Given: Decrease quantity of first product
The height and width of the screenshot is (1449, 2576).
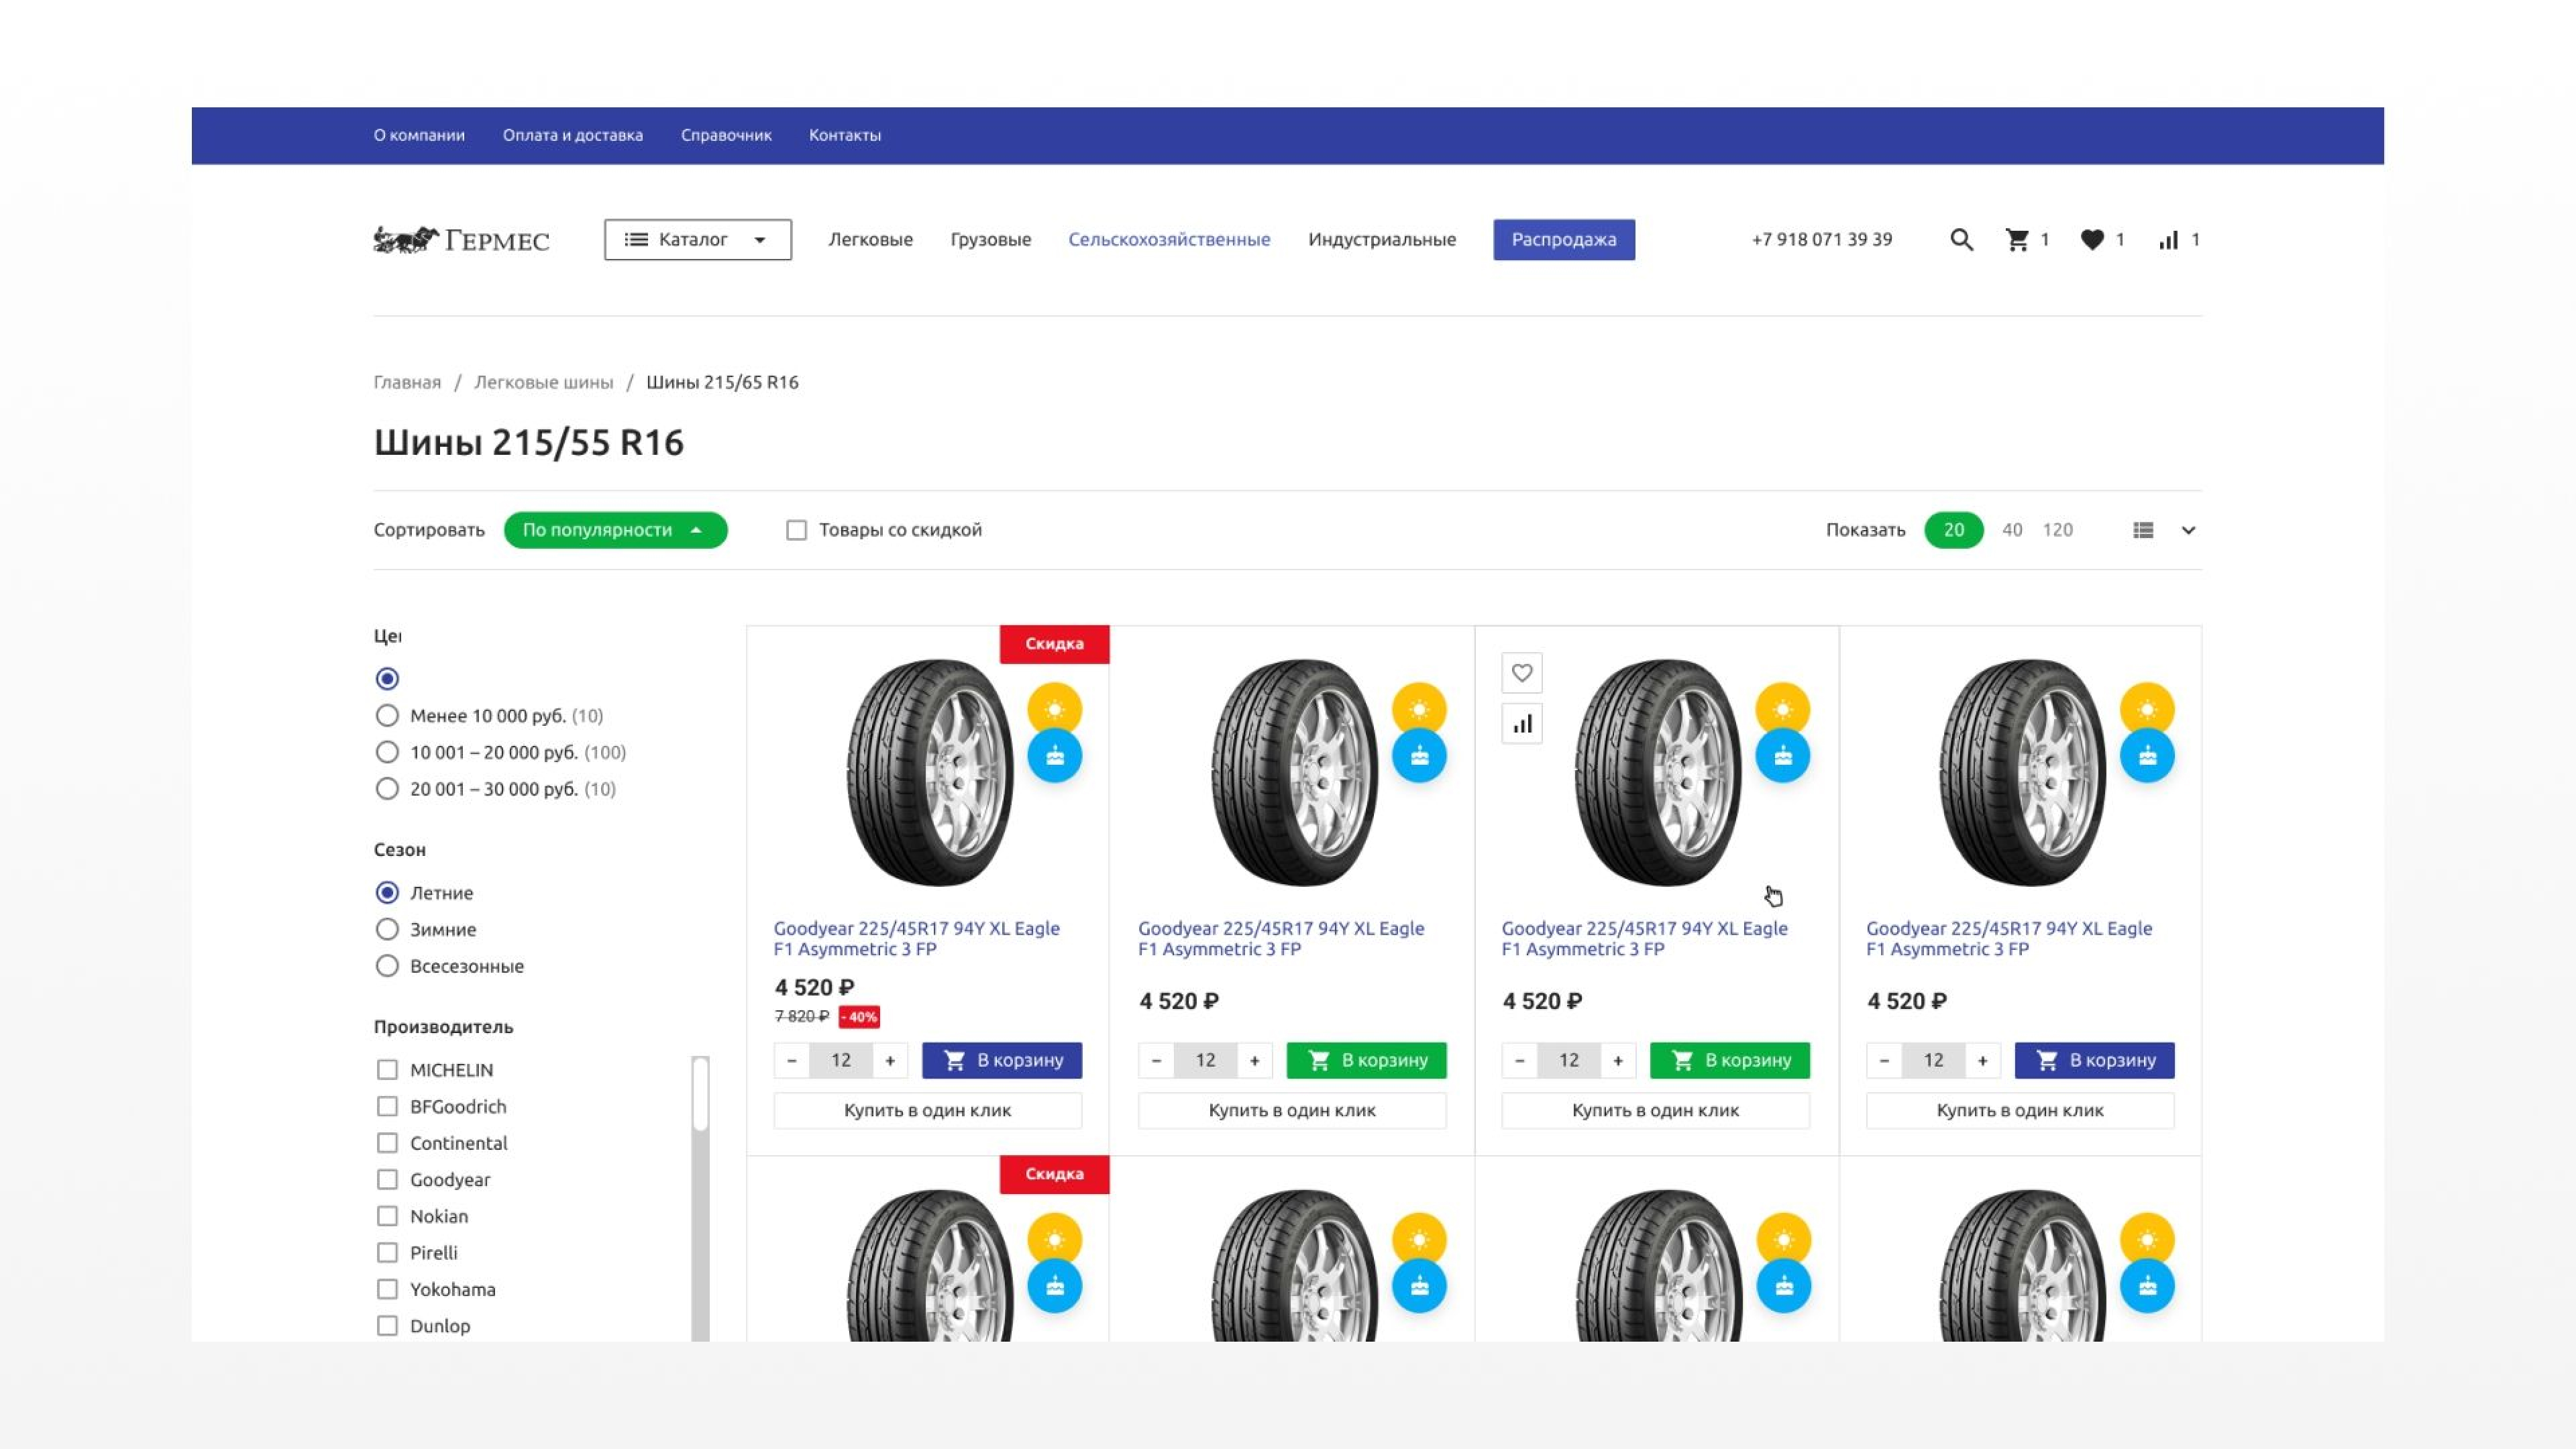Looking at the screenshot, I should click(792, 1060).
